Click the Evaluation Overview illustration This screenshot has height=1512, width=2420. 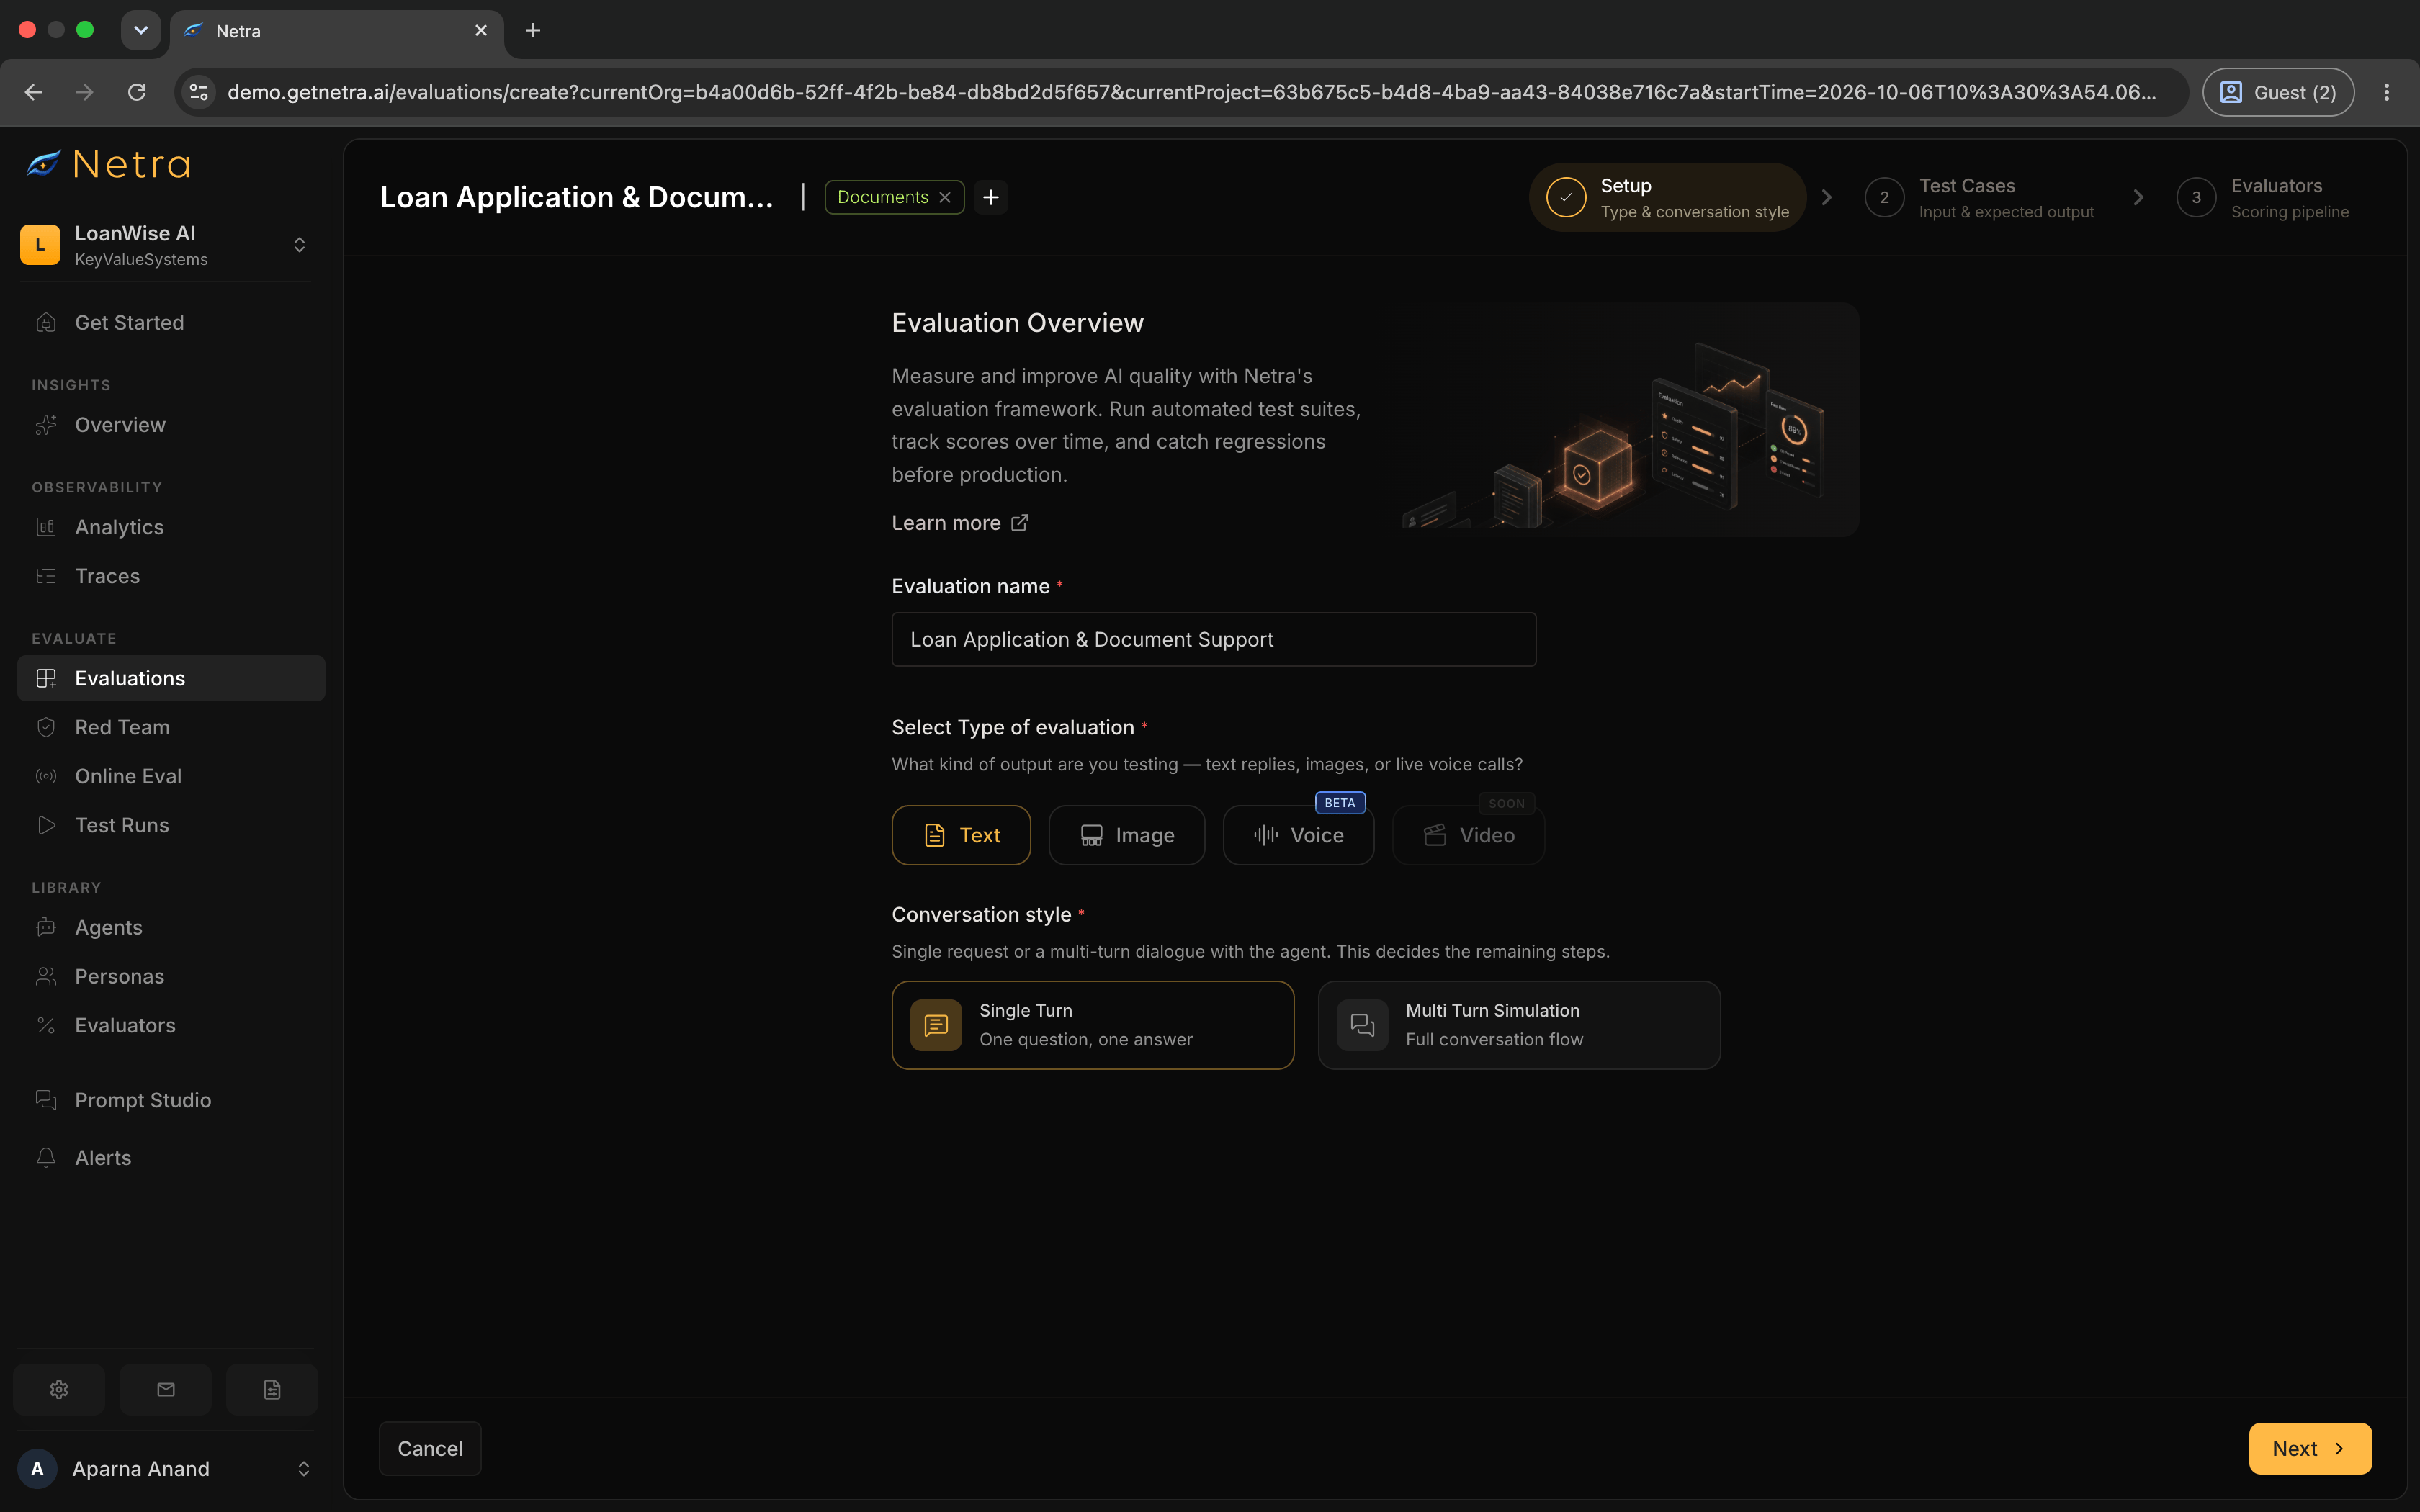click(1630, 420)
